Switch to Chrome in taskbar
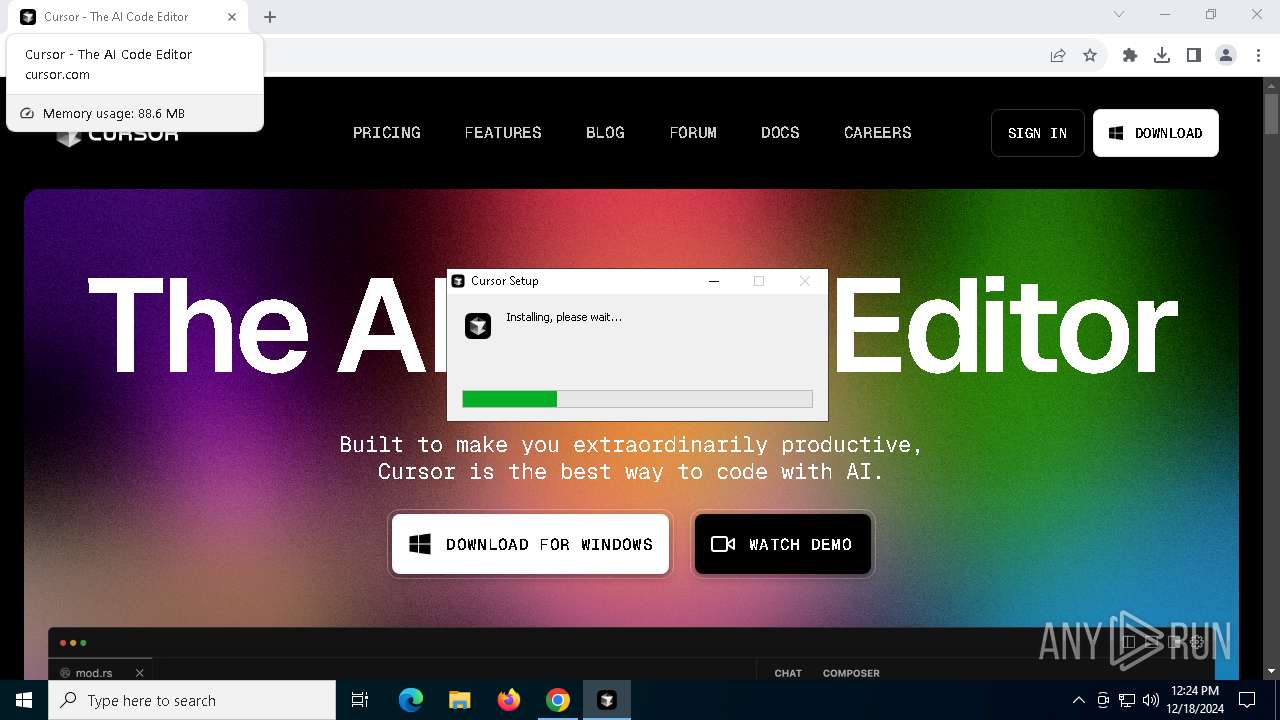Viewport: 1280px width, 720px height. [x=558, y=700]
